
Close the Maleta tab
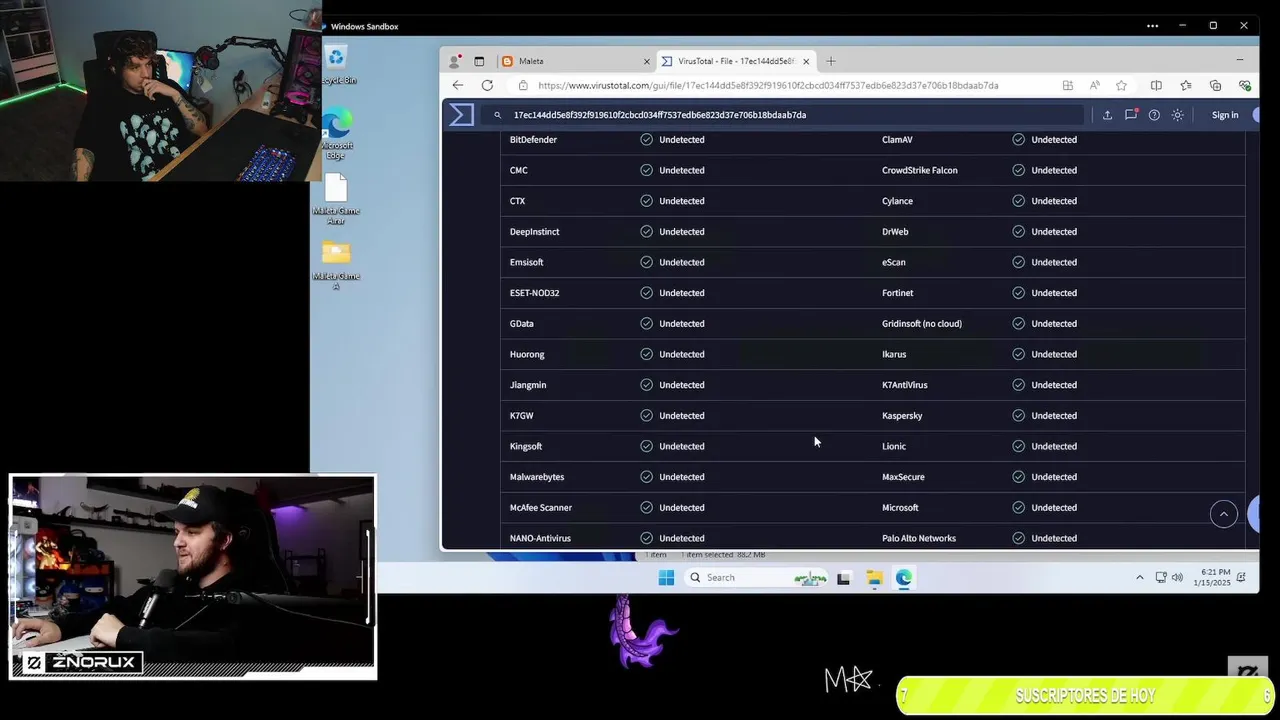click(646, 61)
